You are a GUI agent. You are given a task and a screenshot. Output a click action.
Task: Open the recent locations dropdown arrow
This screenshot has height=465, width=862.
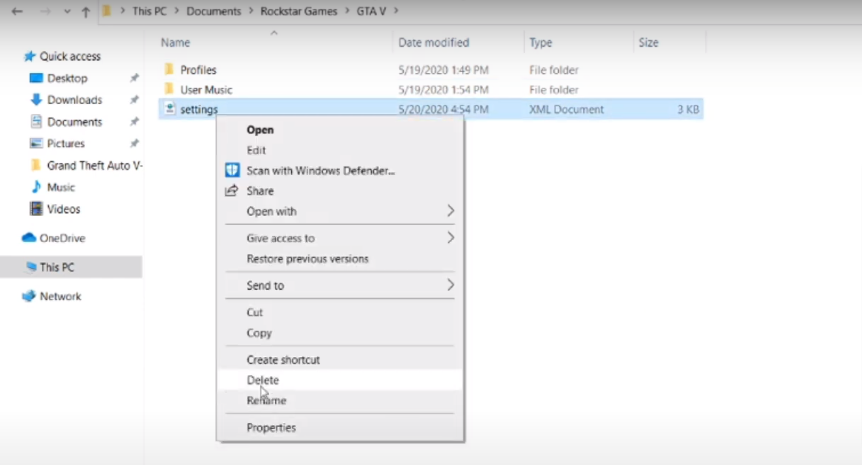pyautogui.click(x=67, y=12)
